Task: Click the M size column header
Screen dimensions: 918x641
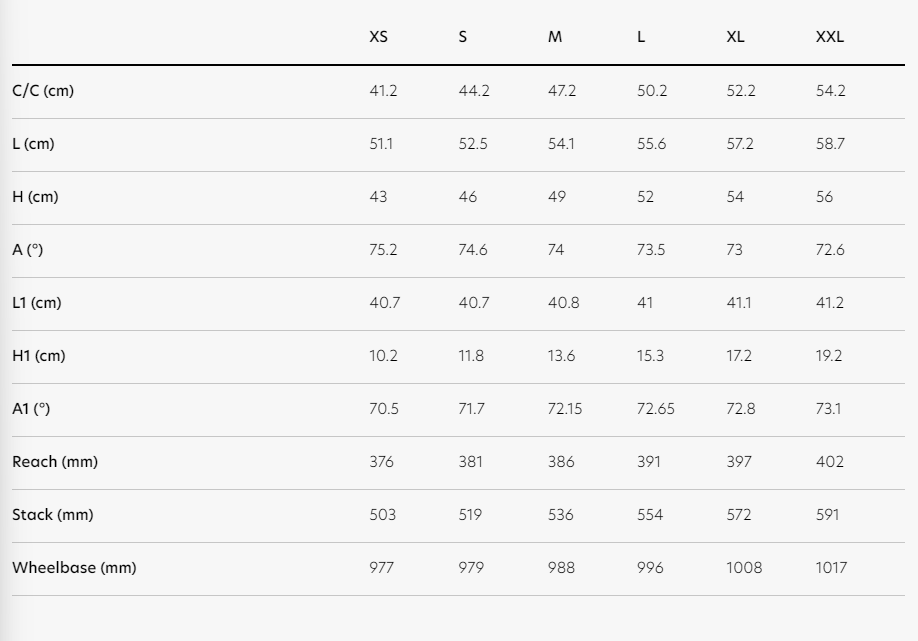Action: coord(555,37)
